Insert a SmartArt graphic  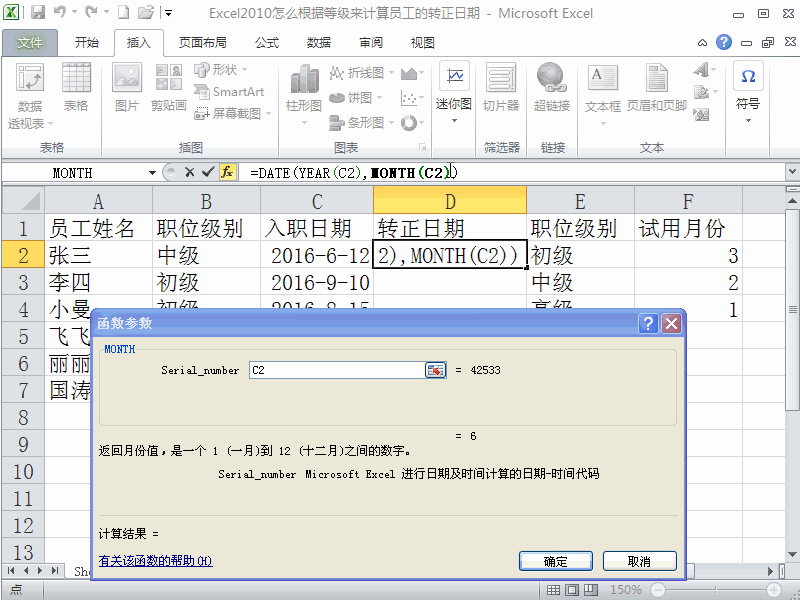[229, 92]
